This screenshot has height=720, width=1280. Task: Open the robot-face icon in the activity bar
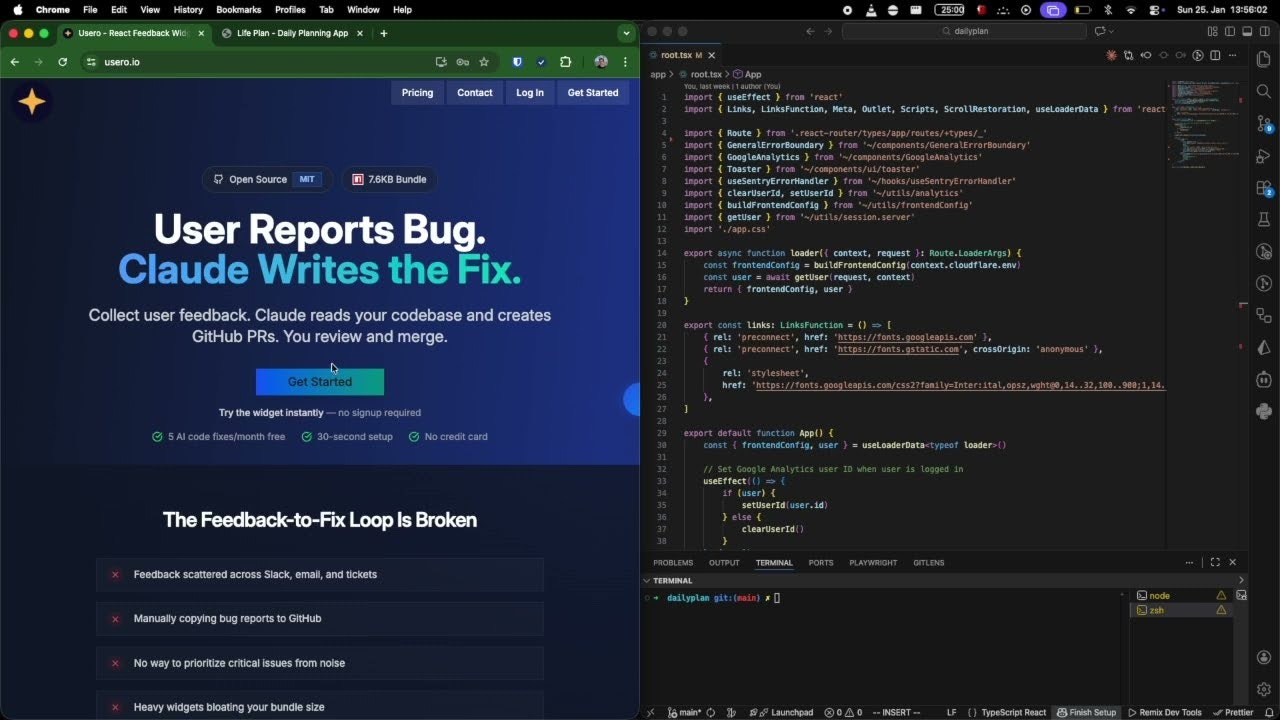tap(1264, 379)
